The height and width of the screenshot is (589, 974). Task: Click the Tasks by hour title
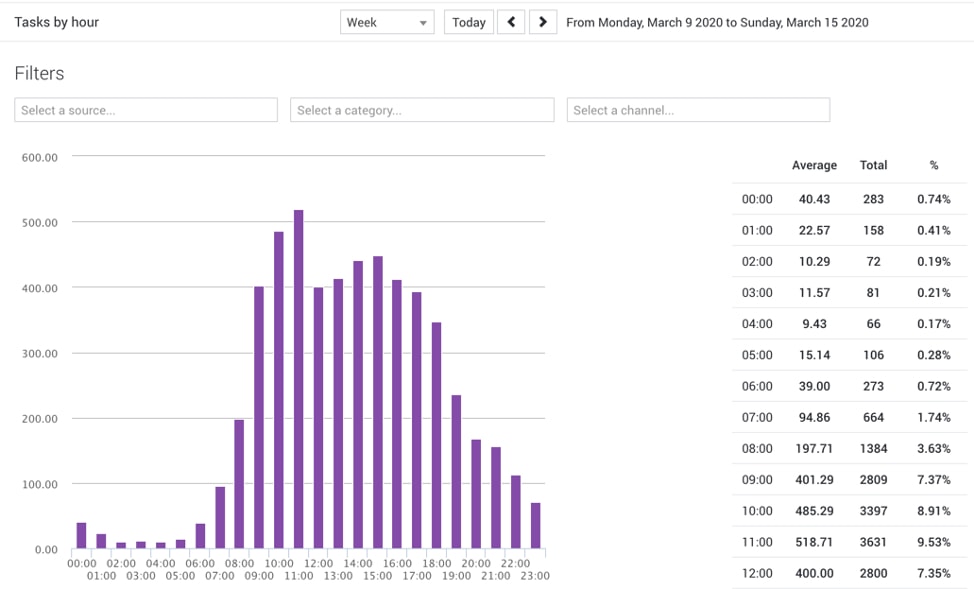[57, 22]
